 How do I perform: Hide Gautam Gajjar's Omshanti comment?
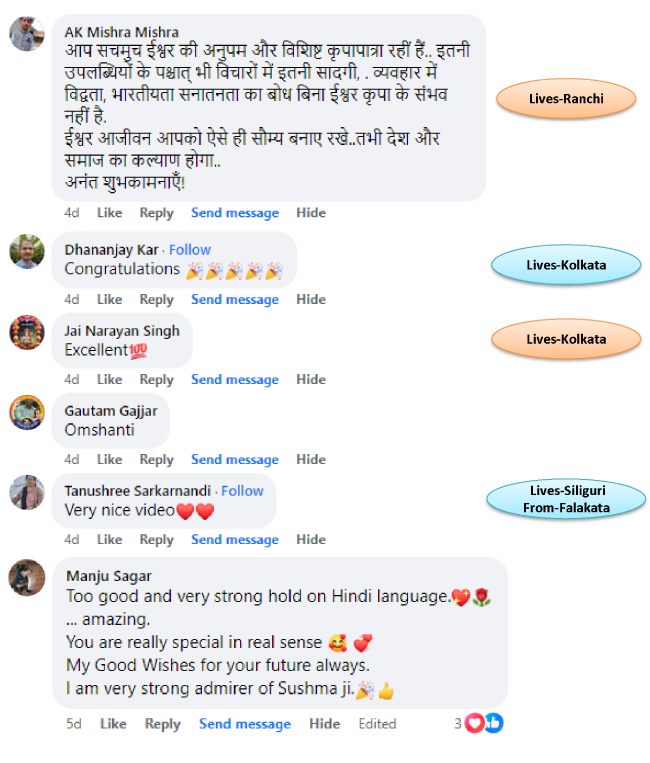tap(311, 459)
